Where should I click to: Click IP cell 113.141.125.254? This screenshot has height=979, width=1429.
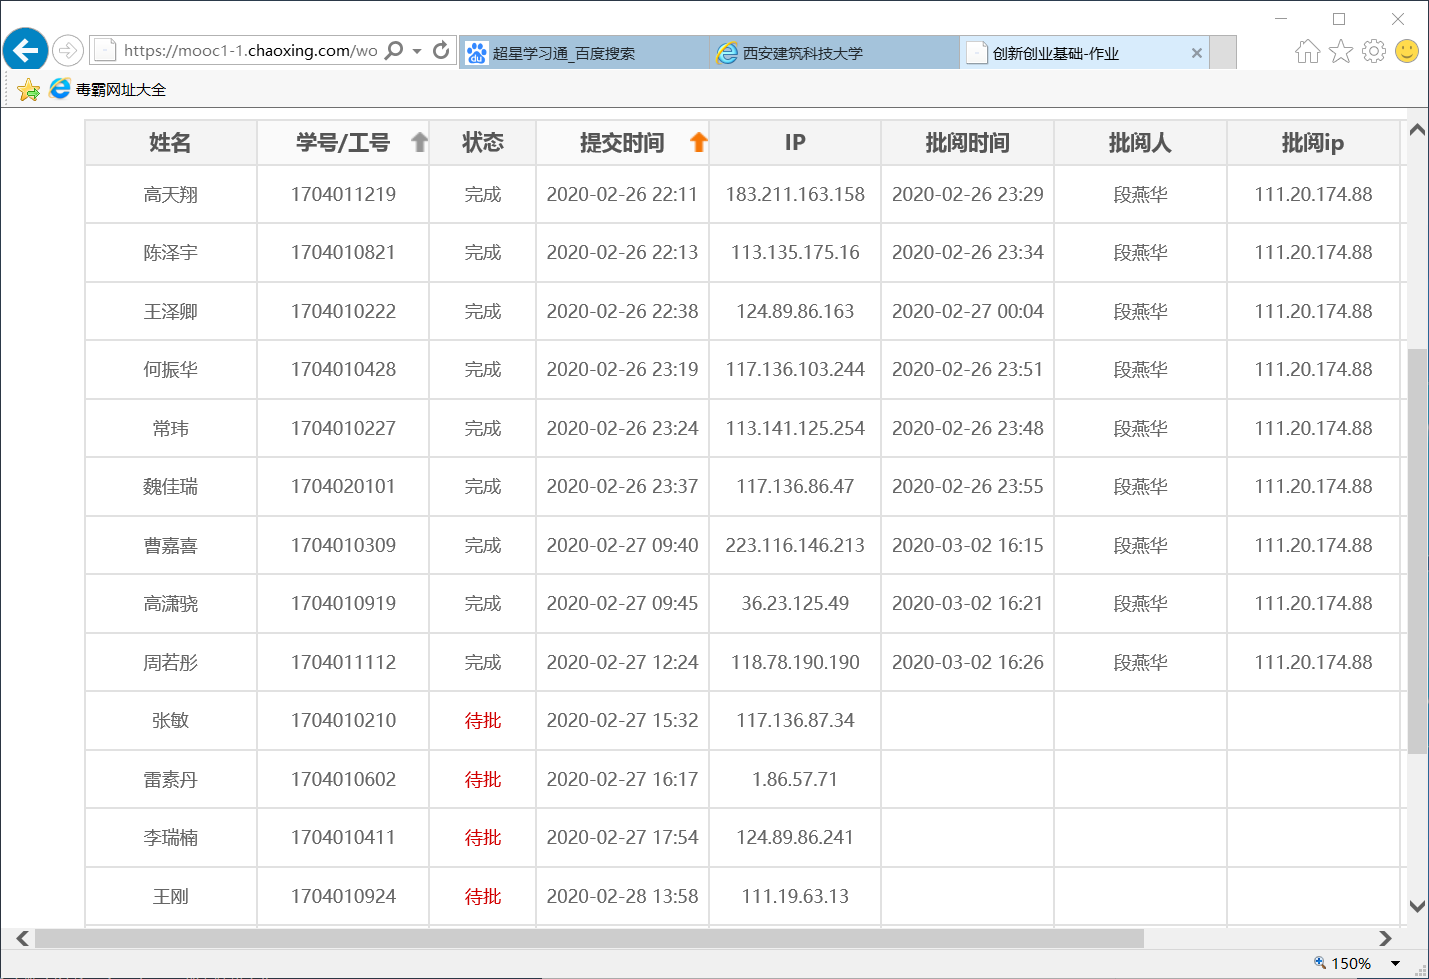tap(795, 428)
